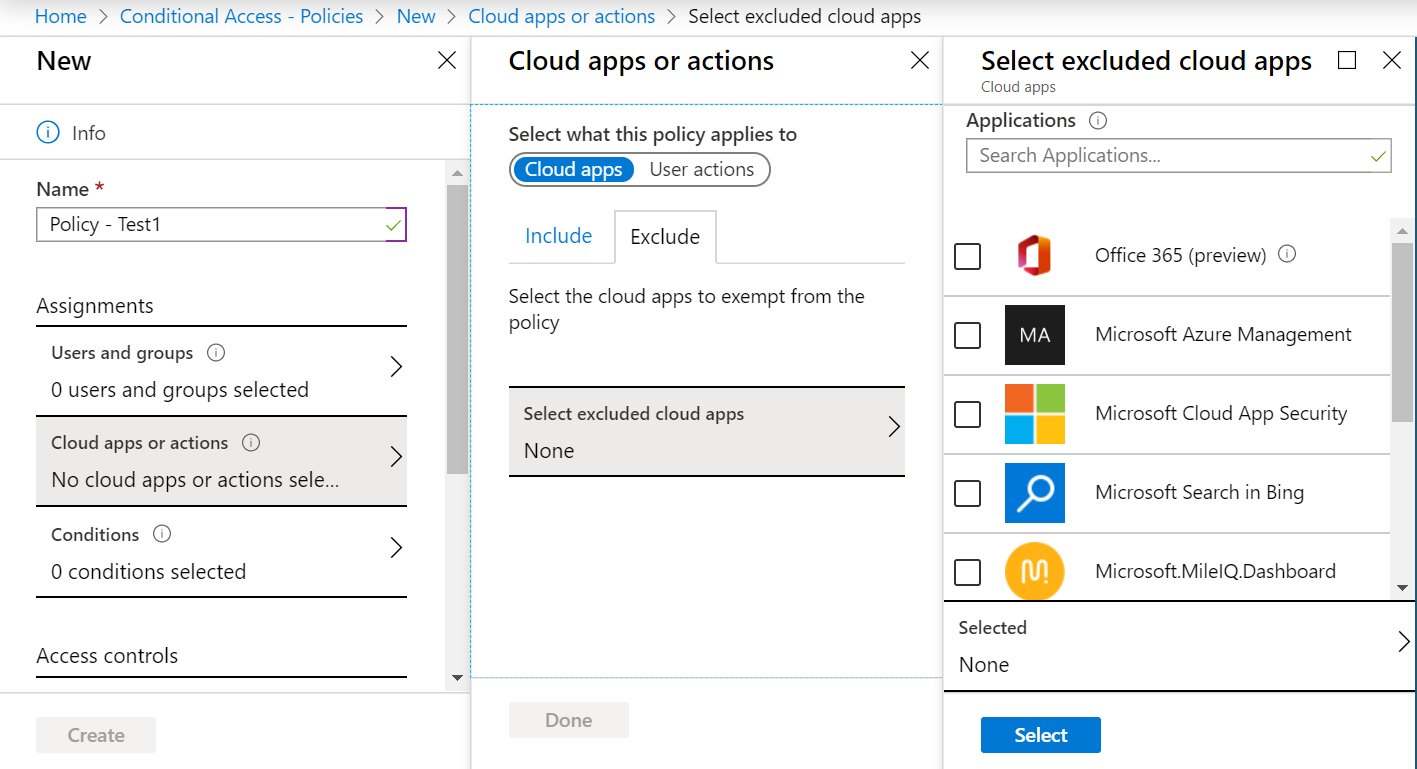This screenshot has width=1417, height=769.
Task: Switch to the Include tab
Action: (x=559, y=236)
